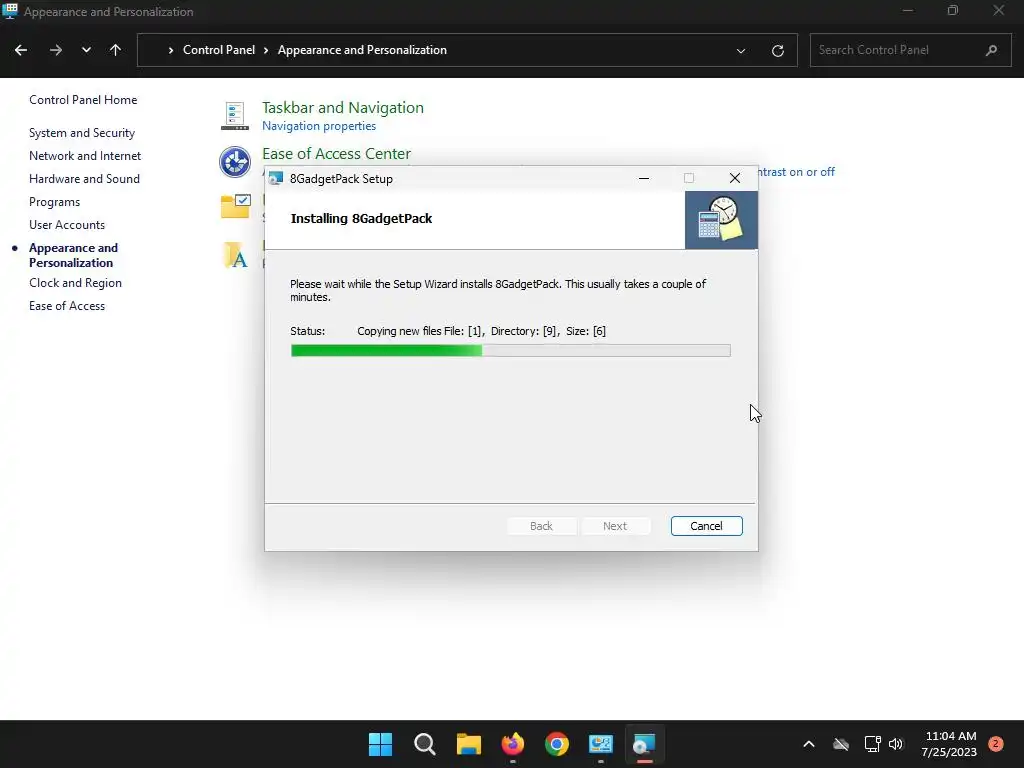Screen dimensions: 1024x768
Task: Refresh the Control Panel view
Action: point(777,50)
